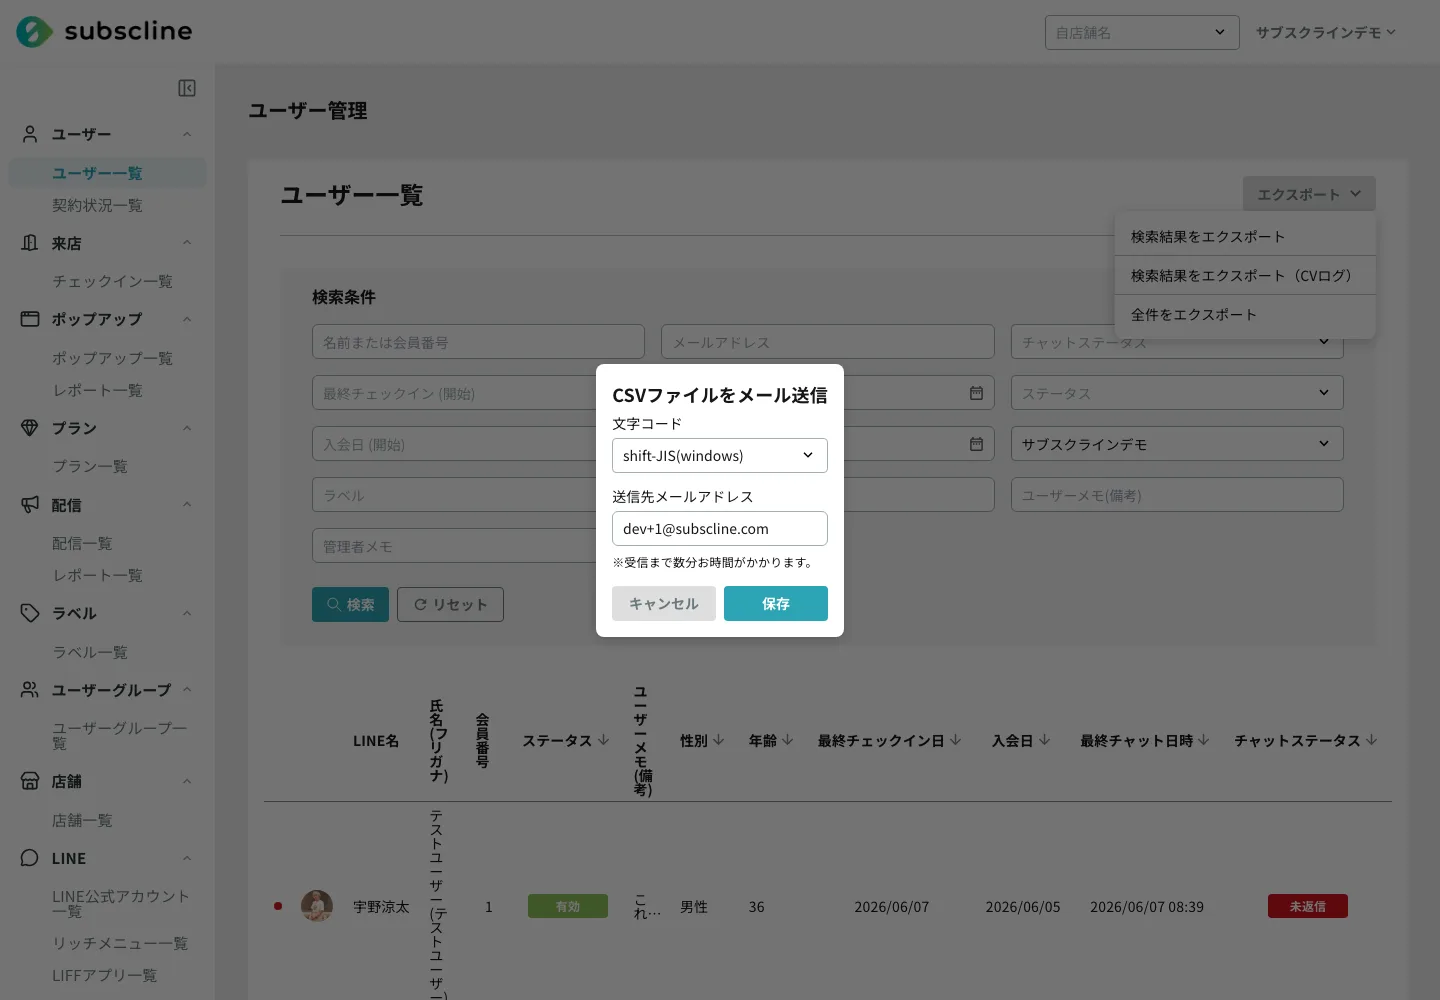Viewport: 1440px width, 1000px height.
Task: Click the ラベル tag icon in sidebar
Action: [x=30, y=613]
